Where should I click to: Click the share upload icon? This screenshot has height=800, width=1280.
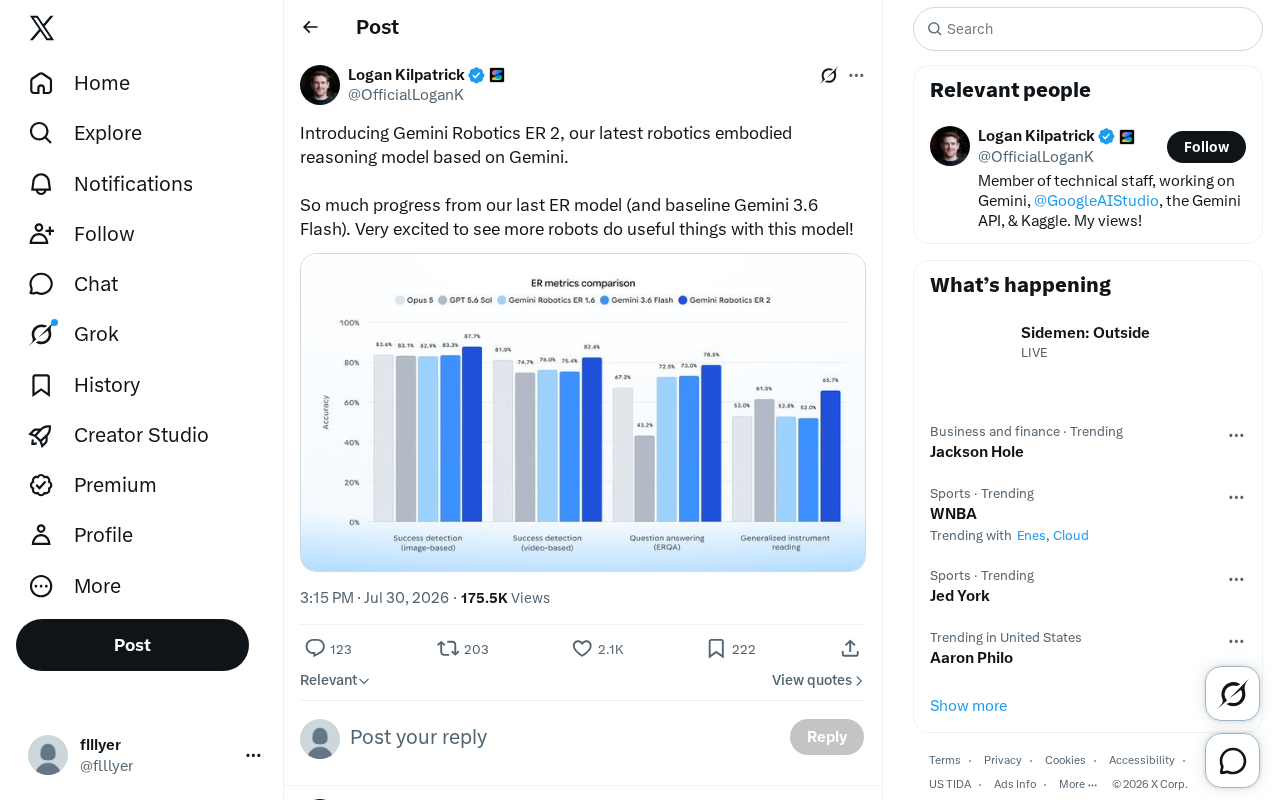tap(850, 648)
